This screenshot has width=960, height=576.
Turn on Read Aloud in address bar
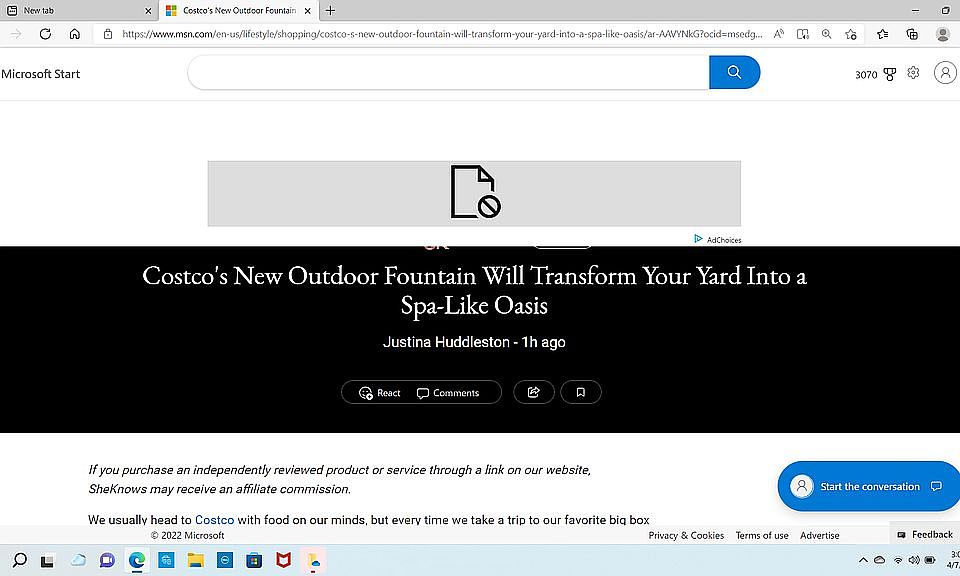click(x=778, y=34)
